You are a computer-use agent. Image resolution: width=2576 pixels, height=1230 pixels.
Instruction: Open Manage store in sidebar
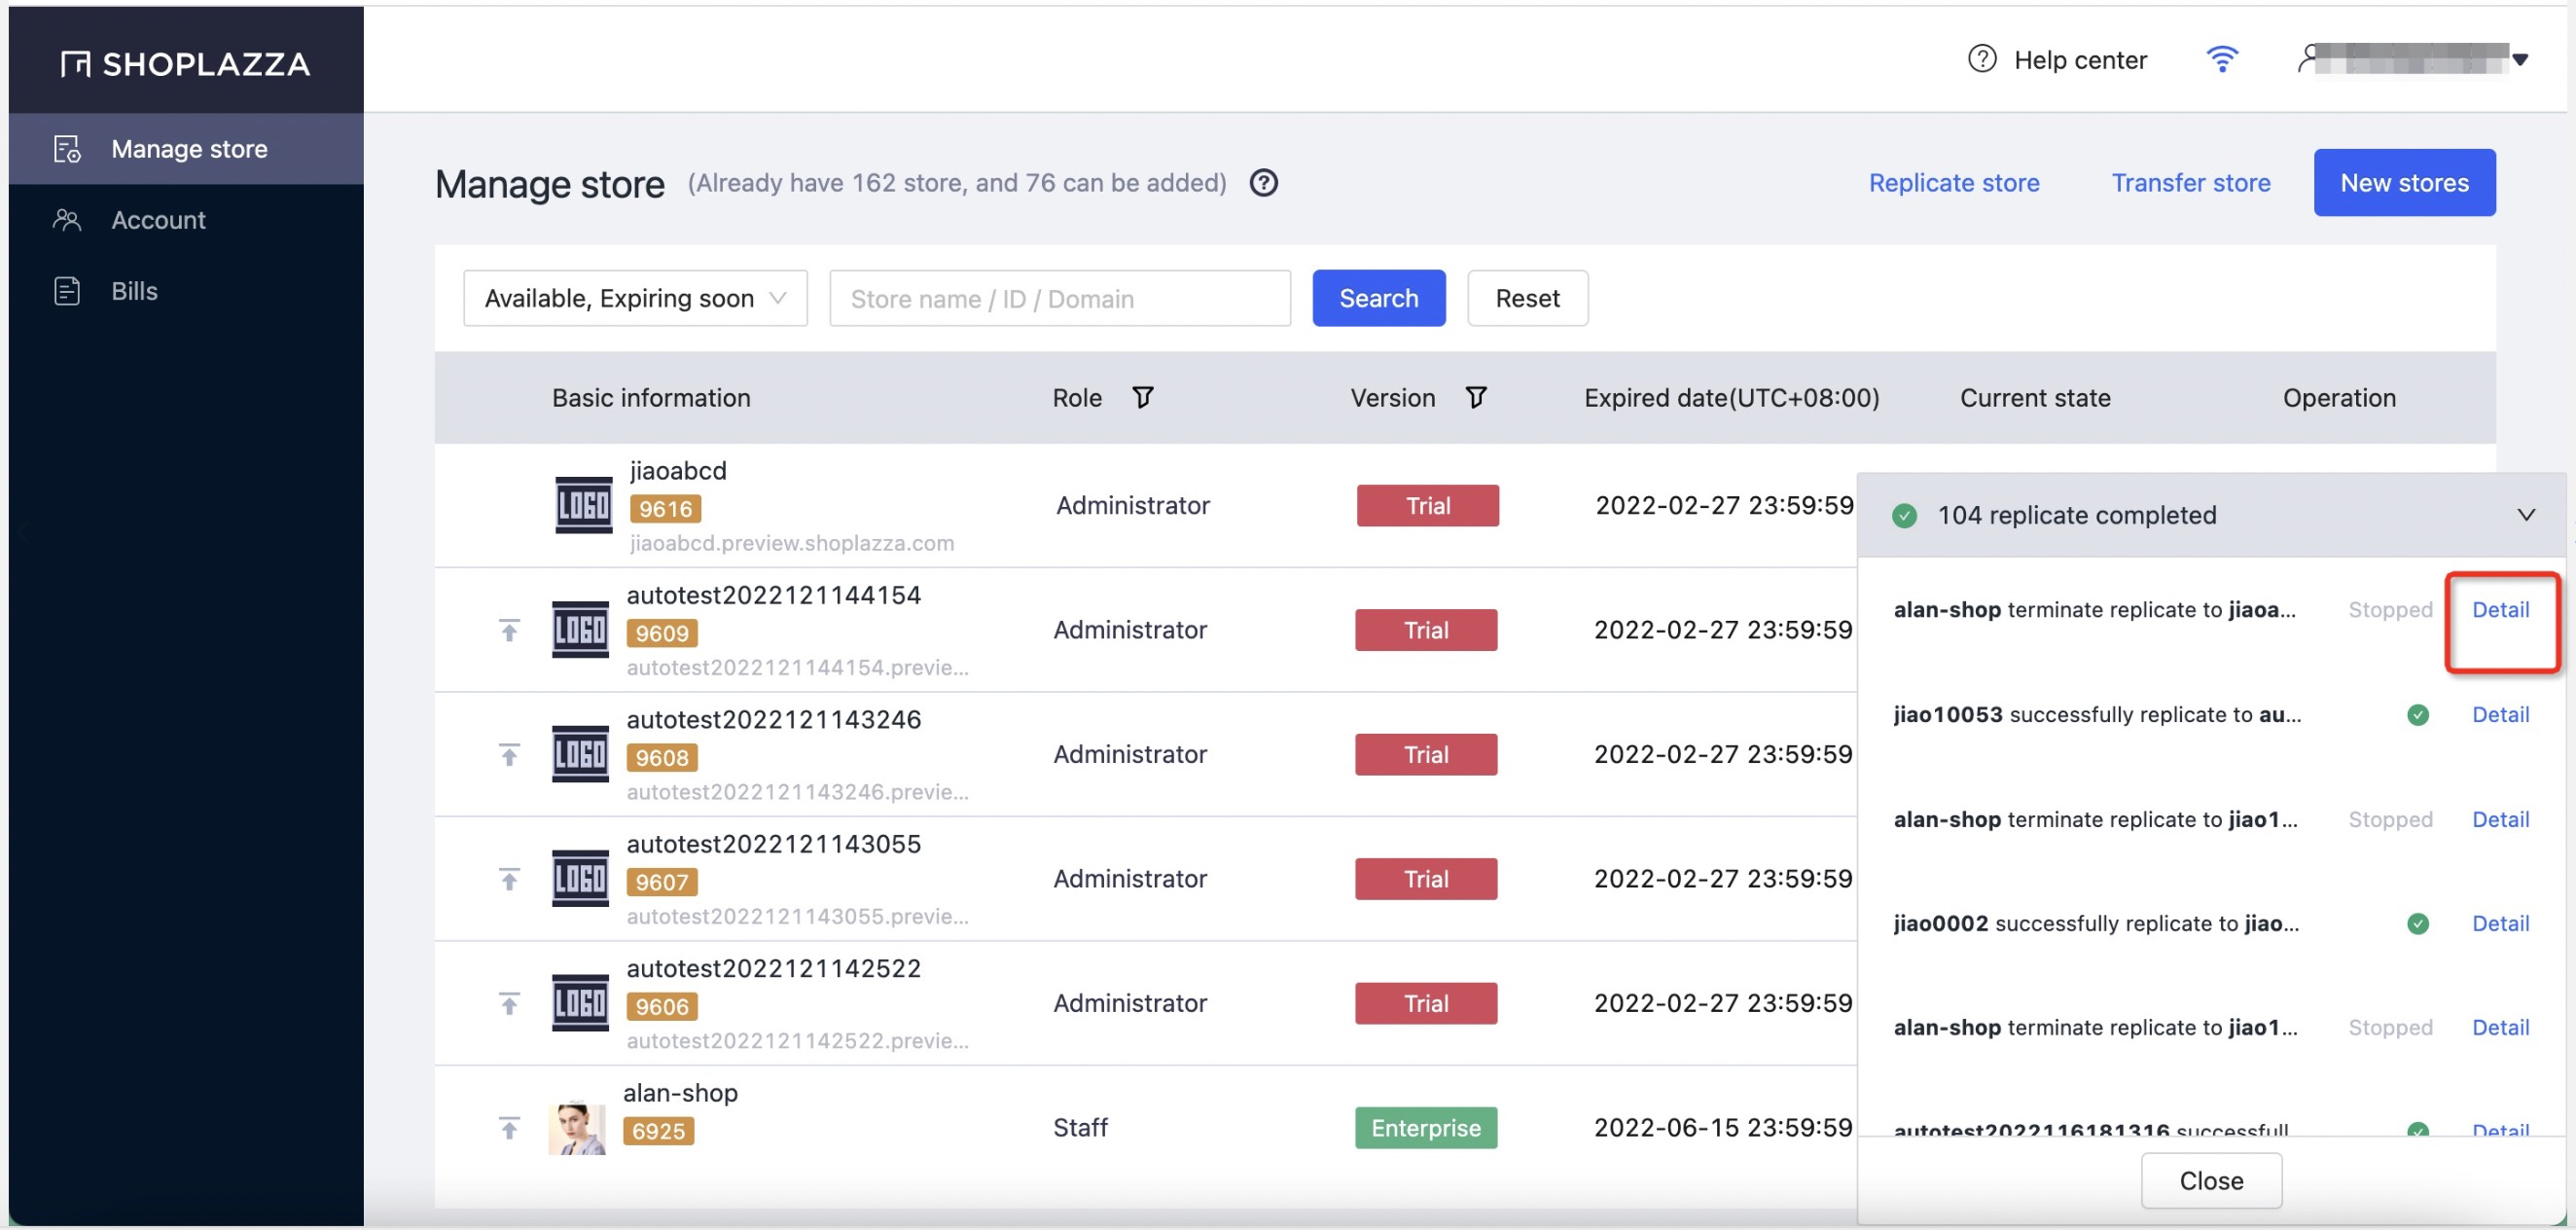[186, 149]
